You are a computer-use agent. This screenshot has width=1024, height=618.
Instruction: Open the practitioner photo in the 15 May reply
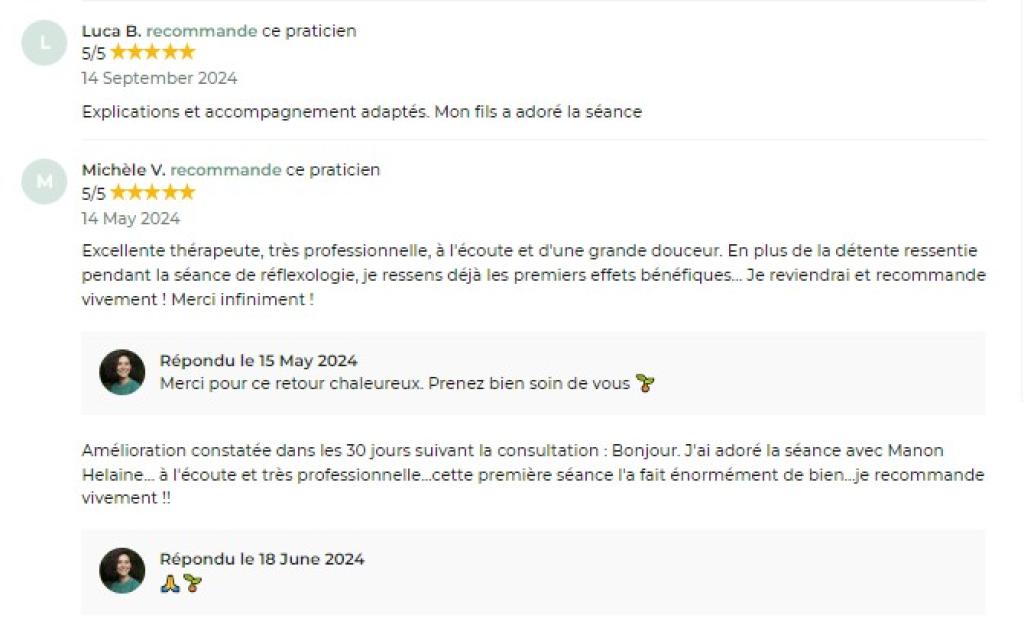pyautogui.click(x=122, y=372)
